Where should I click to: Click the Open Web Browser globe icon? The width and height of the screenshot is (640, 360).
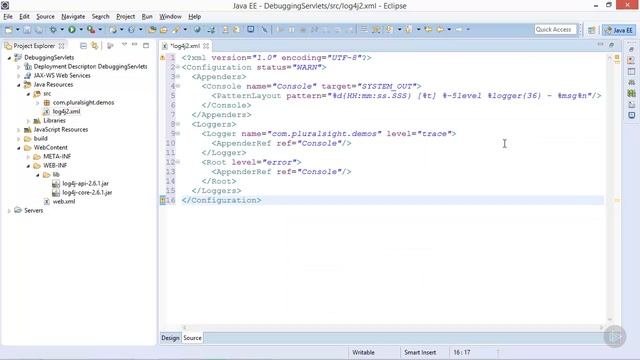coord(197,29)
